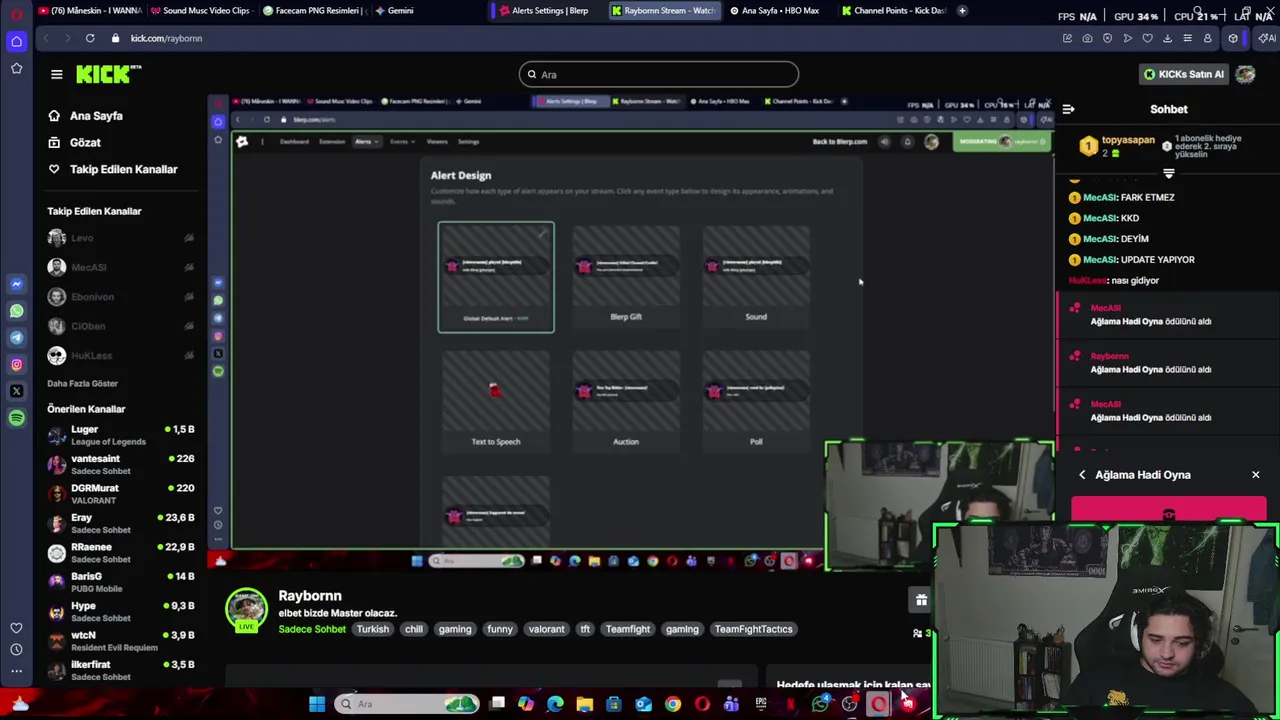Select the Turkish tag

coord(373,629)
